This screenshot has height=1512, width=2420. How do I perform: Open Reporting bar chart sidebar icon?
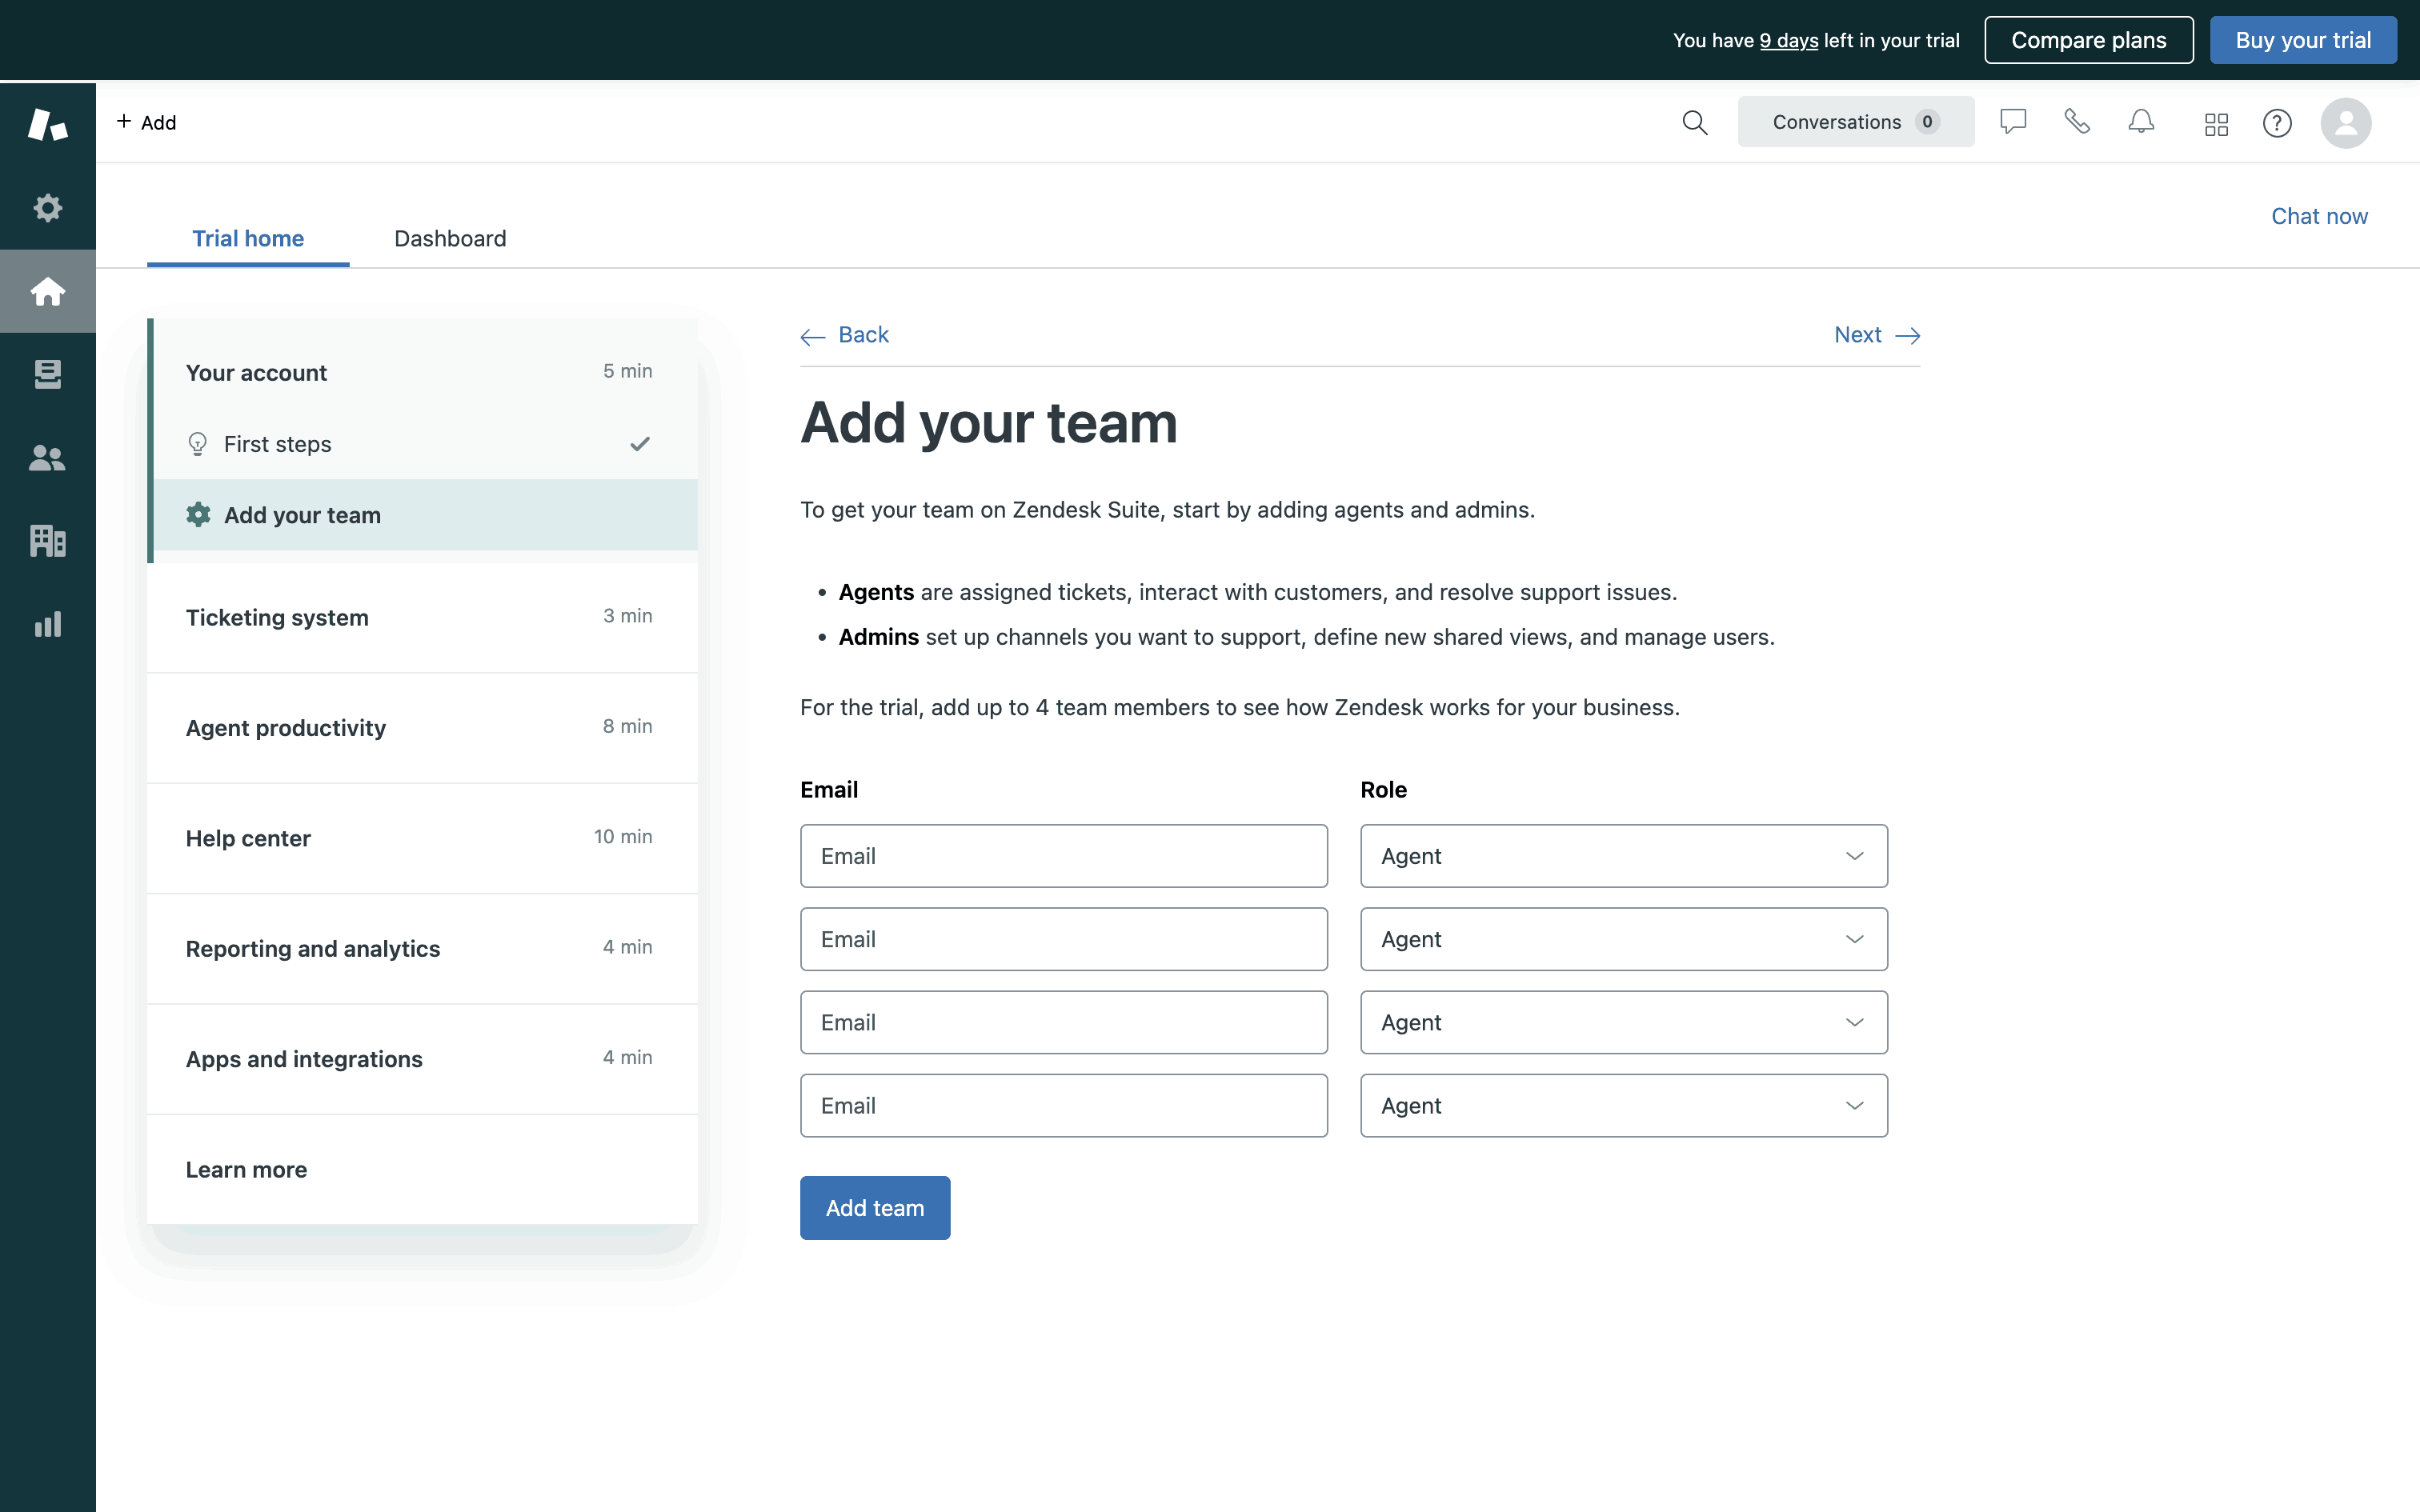[47, 624]
